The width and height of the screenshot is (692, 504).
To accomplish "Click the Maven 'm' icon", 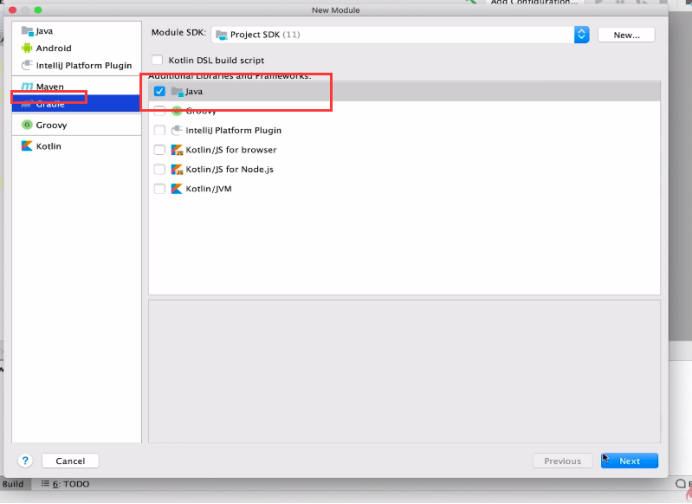I will 27,87.
